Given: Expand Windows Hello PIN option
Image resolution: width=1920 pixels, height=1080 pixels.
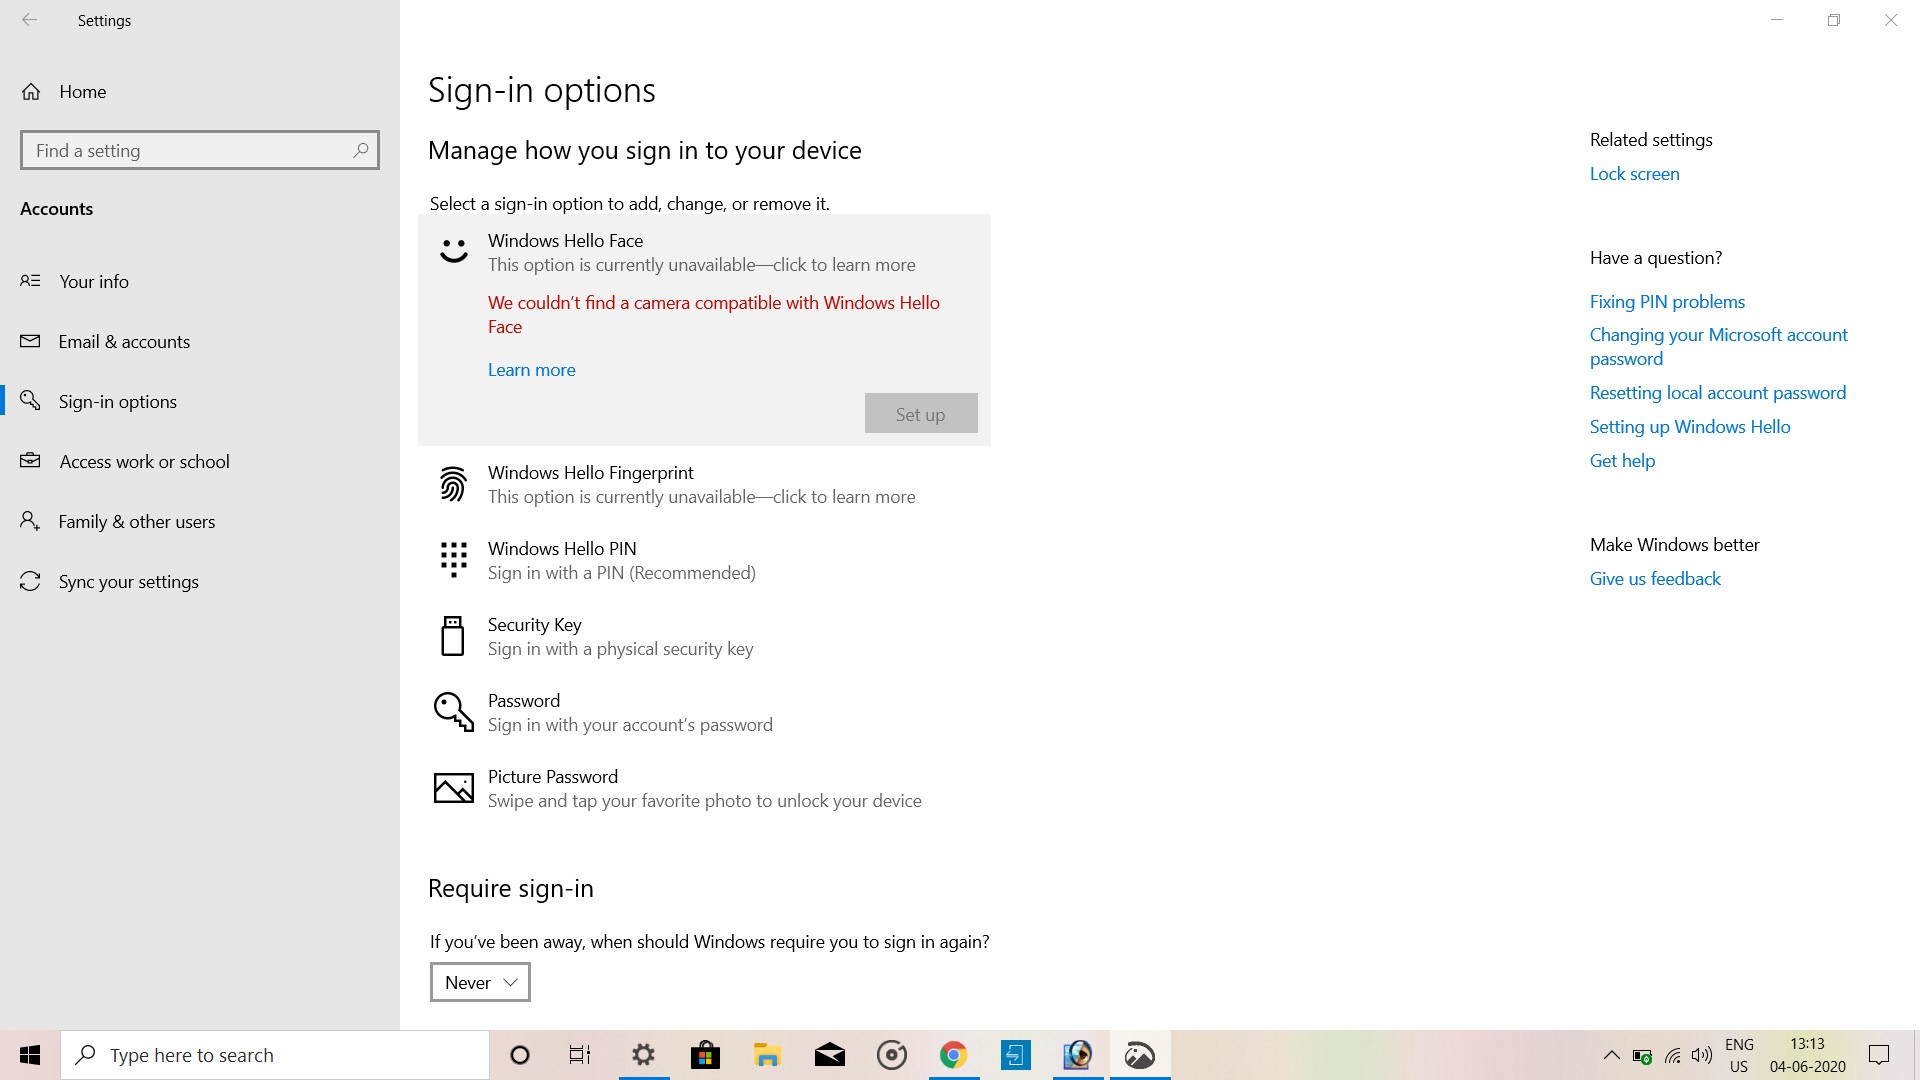Looking at the screenshot, I should point(704,560).
